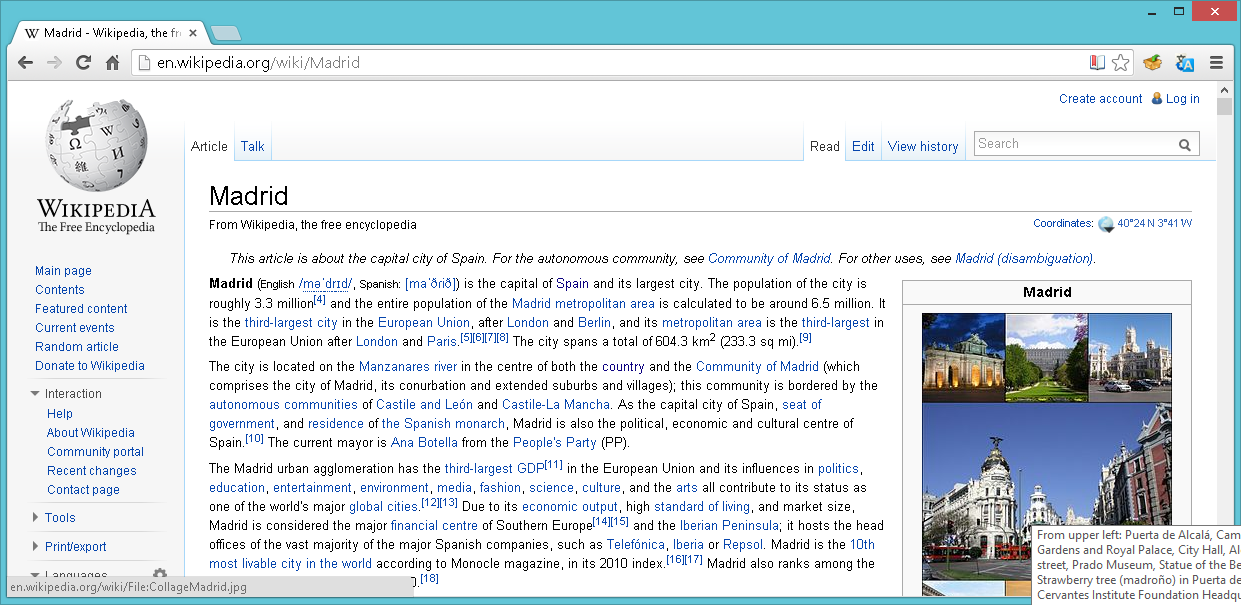Open the Contents sidebar link
Viewport: 1241px width, 605px height.
coord(60,290)
